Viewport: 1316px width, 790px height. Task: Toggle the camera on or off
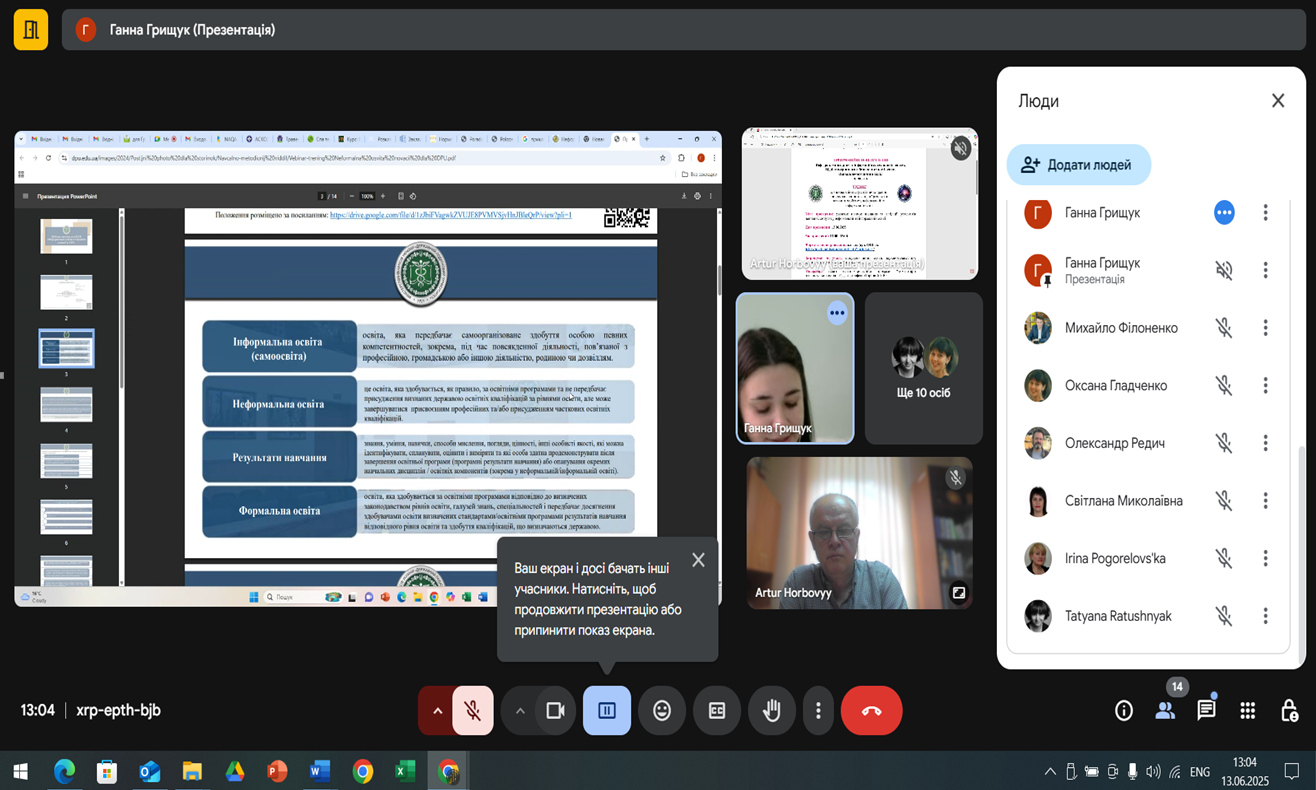pyautogui.click(x=555, y=711)
